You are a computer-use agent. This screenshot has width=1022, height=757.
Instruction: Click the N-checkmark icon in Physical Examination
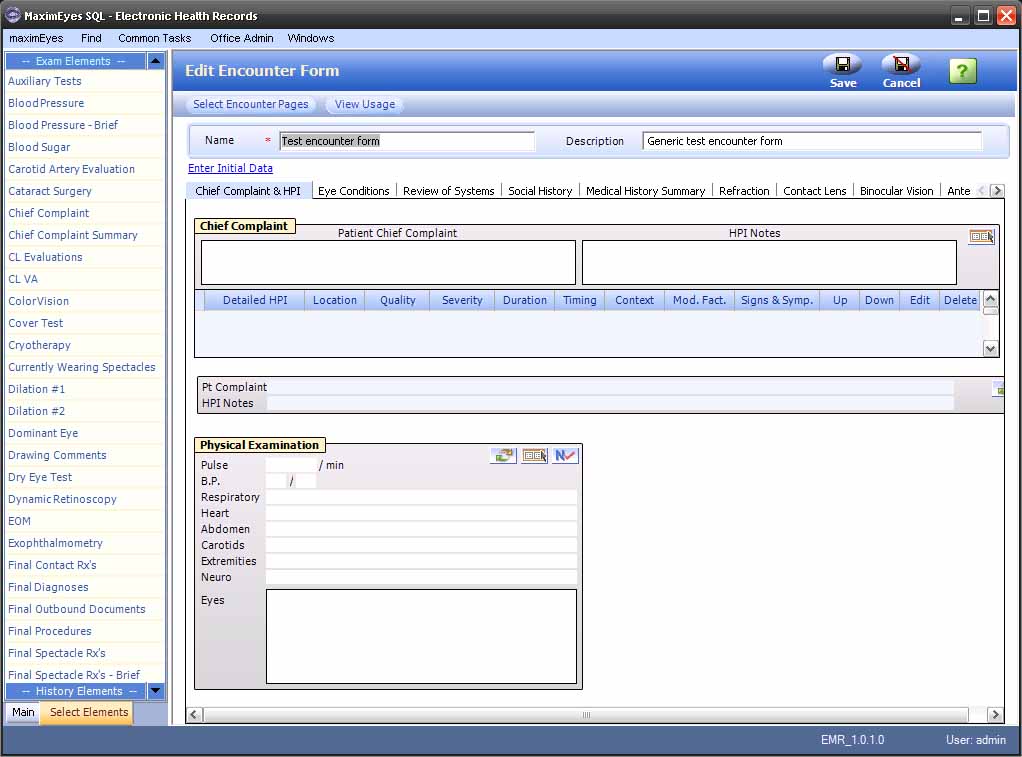(x=565, y=456)
